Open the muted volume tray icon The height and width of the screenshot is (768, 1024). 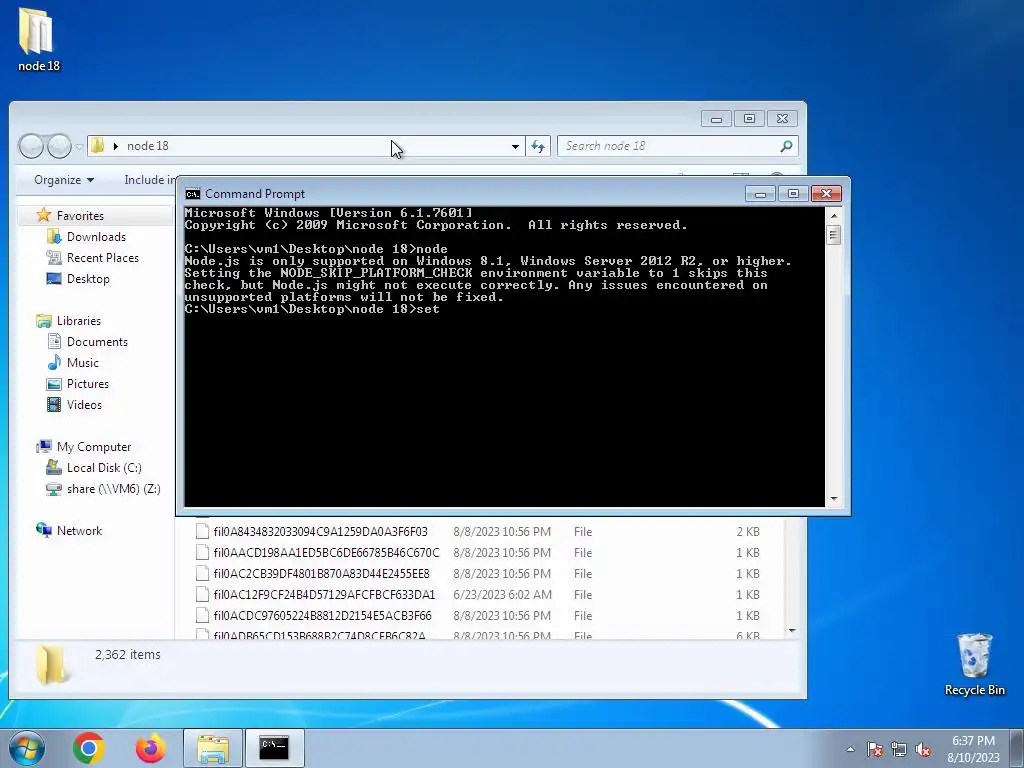tap(923, 749)
